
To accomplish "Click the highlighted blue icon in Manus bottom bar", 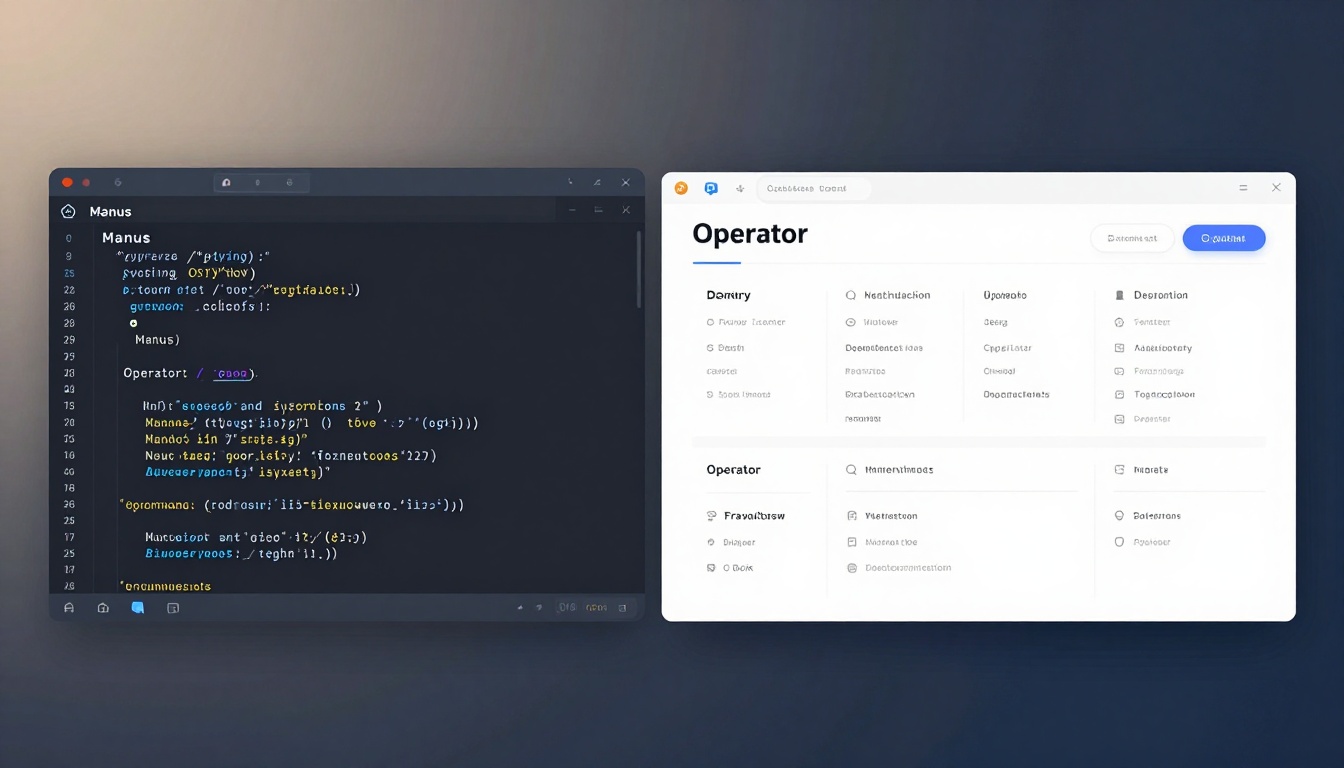I will tap(138, 607).
